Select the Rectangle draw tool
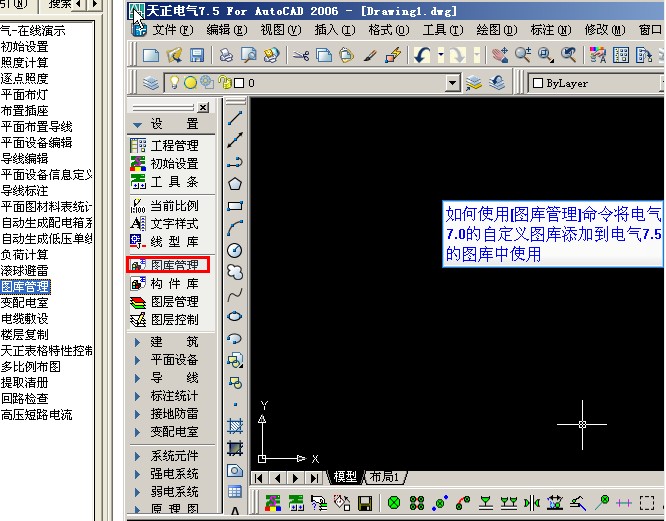Image resolution: width=666 pixels, height=521 pixels. tap(235, 206)
